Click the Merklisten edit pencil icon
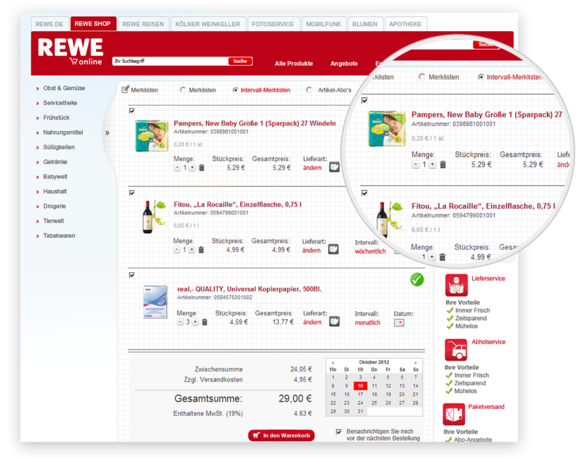Viewport: 577px width, 458px height. coord(125,89)
